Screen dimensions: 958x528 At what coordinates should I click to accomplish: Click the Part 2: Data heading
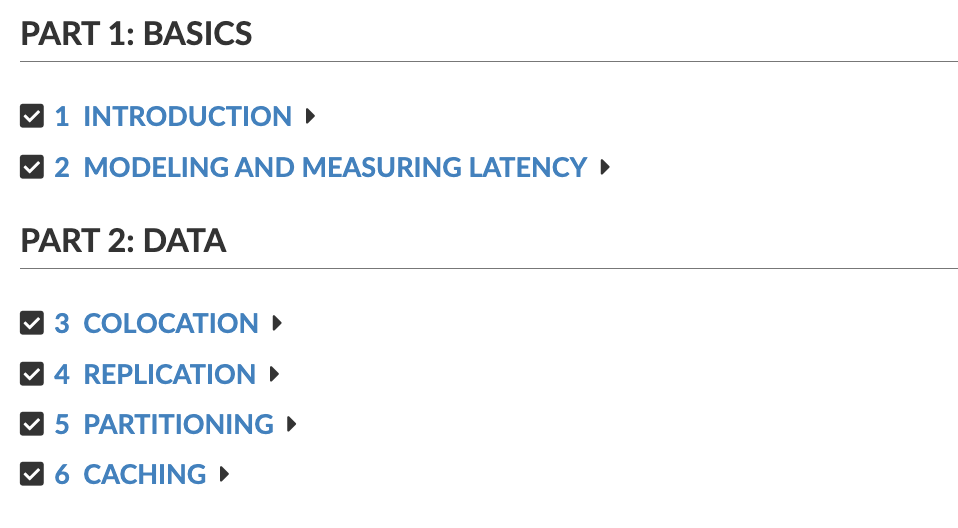click(x=123, y=241)
